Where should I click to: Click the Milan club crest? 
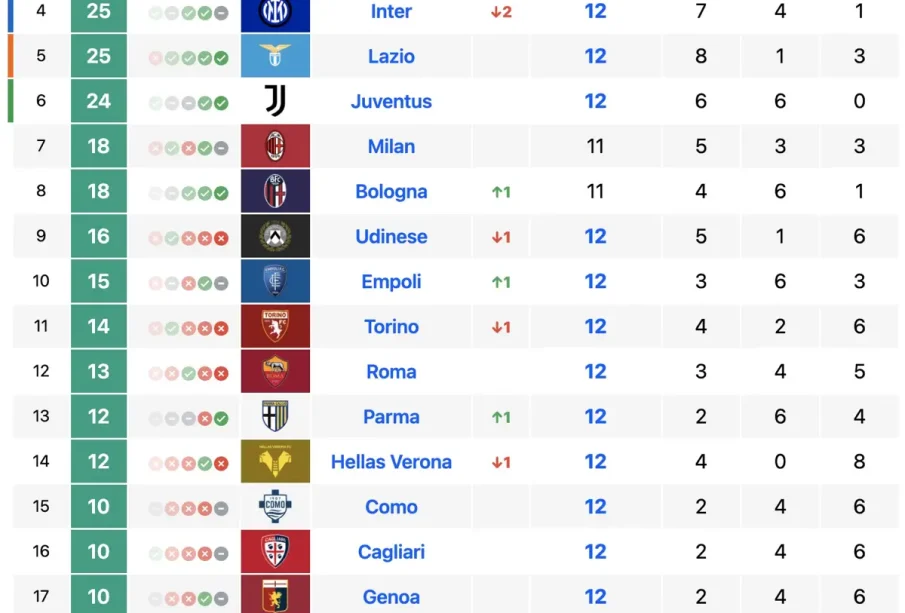[x=275, y=146]
